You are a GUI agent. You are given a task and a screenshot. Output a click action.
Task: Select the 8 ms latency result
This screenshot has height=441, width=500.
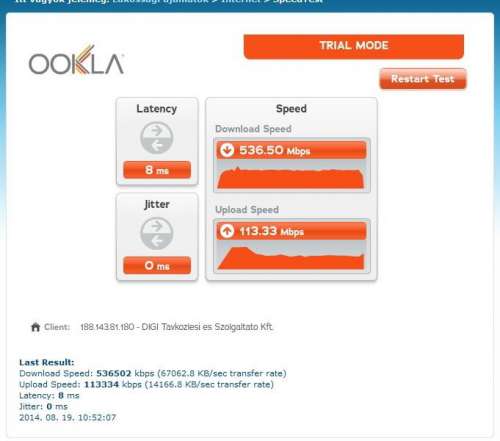point(157,170)
